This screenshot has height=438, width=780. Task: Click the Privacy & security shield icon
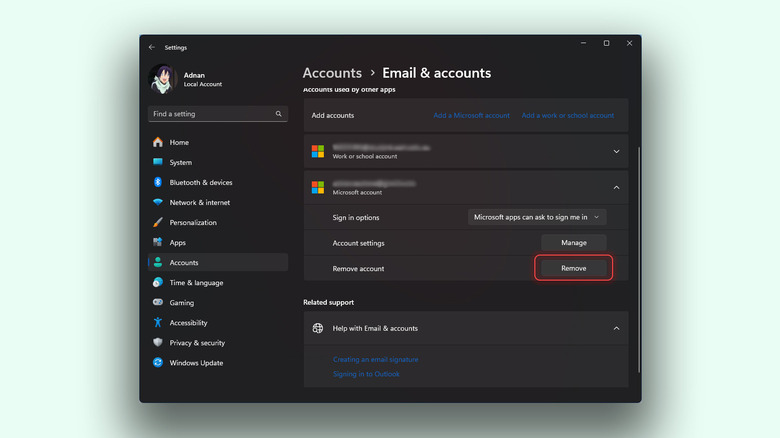coord(158,343)
